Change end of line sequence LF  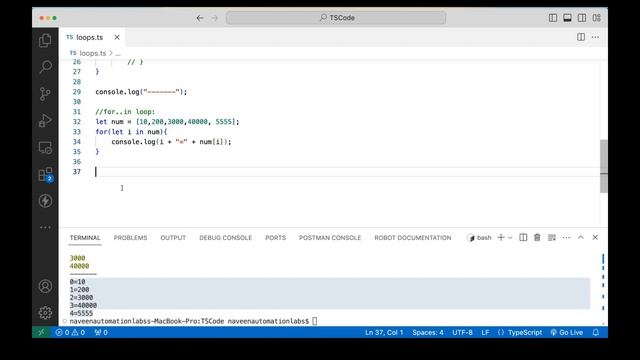(x=485, y=332)
